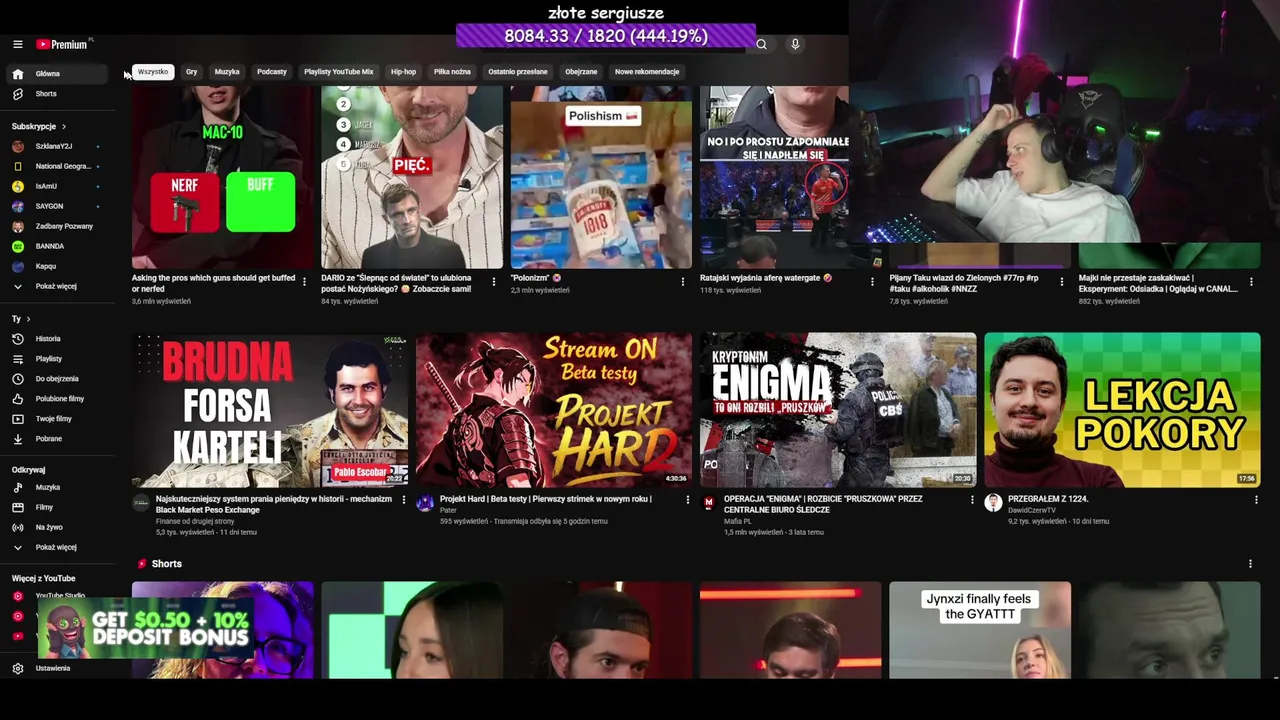Open Ustawienia settings gear
The width and height of the screenshot is (1280, 720).
58,668
